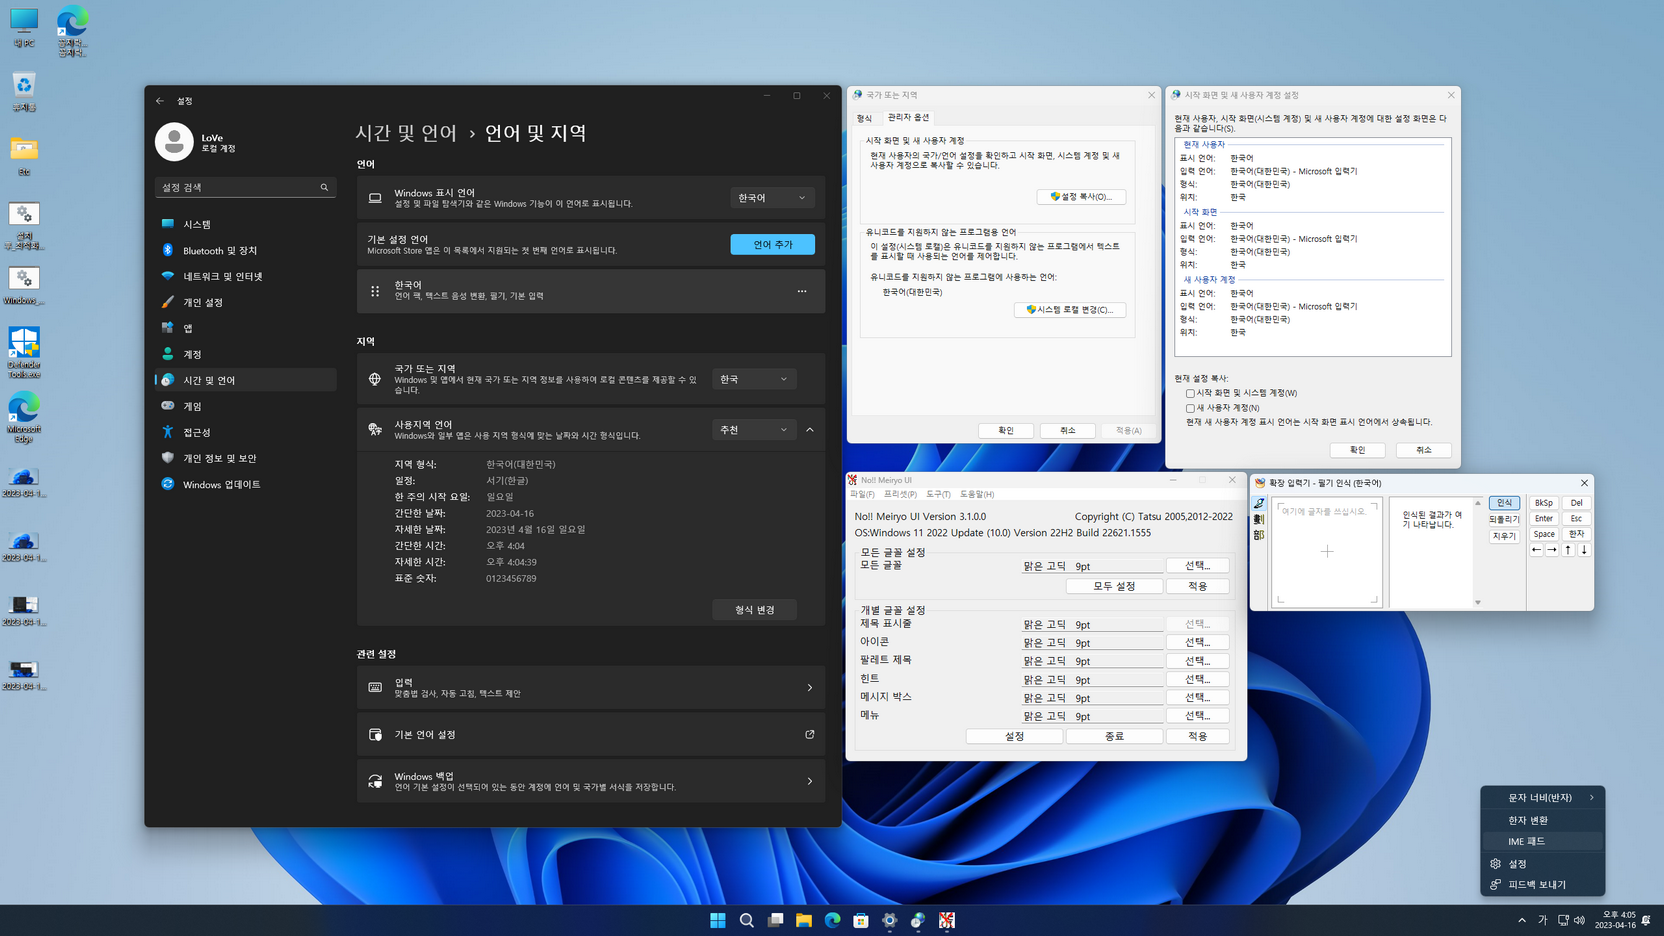Expand Windows 백업 row
1664x936 pixels.
pyautogui.click(x=591, y=781)
